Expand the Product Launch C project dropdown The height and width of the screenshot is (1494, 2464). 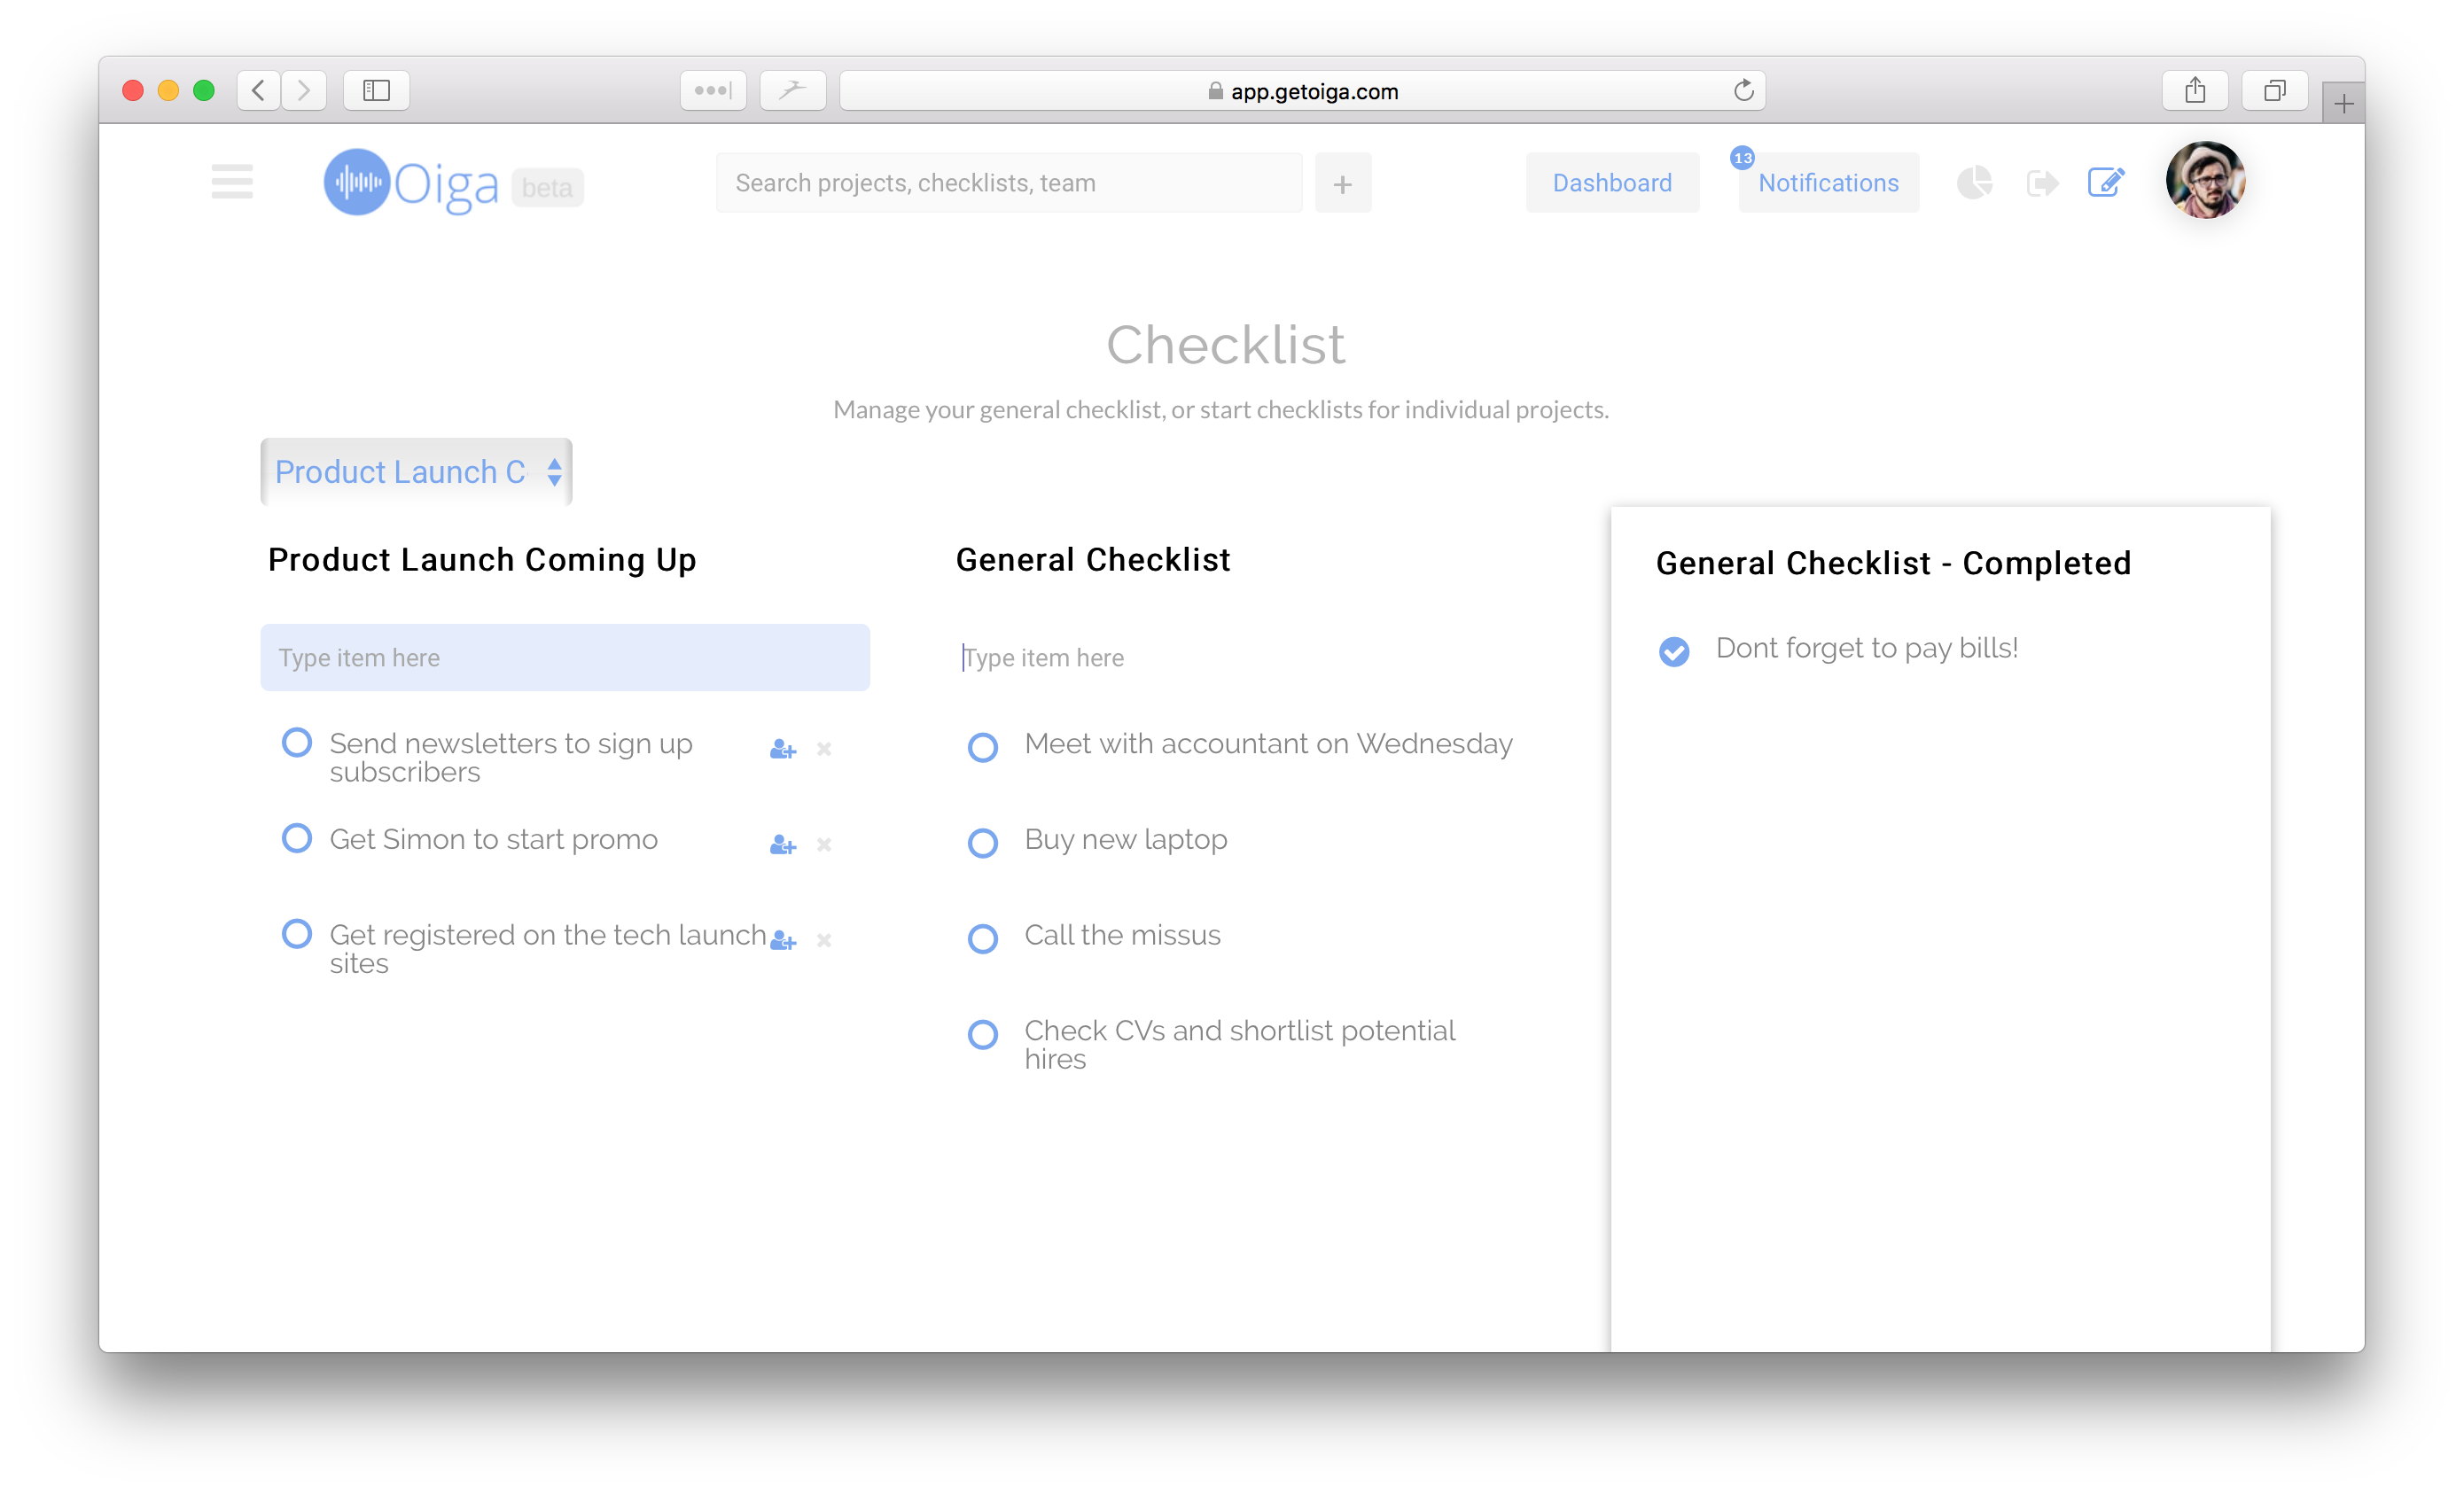pyautogui.click(x=416, y=471)
